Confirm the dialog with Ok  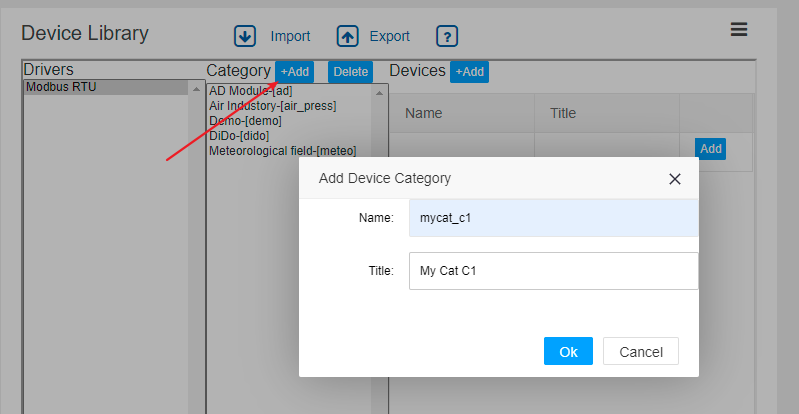click(568, 351)
